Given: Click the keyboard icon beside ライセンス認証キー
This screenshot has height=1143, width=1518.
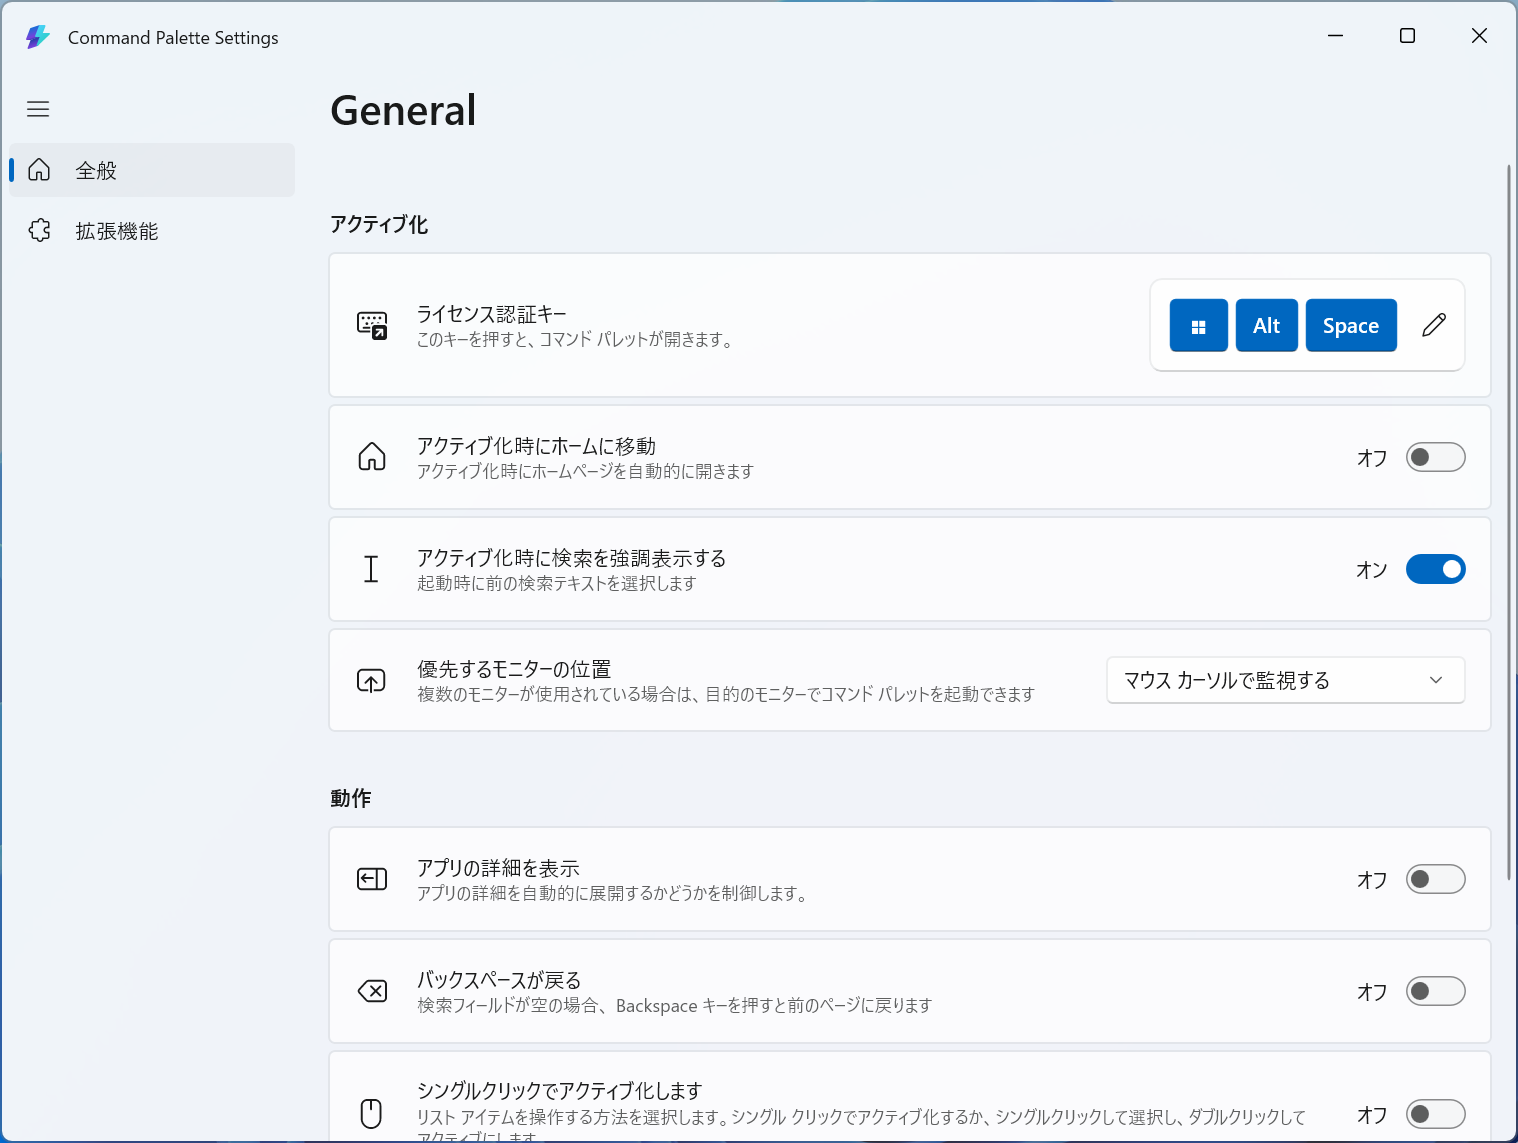Looking at the screenshot, I should [371, 325].
